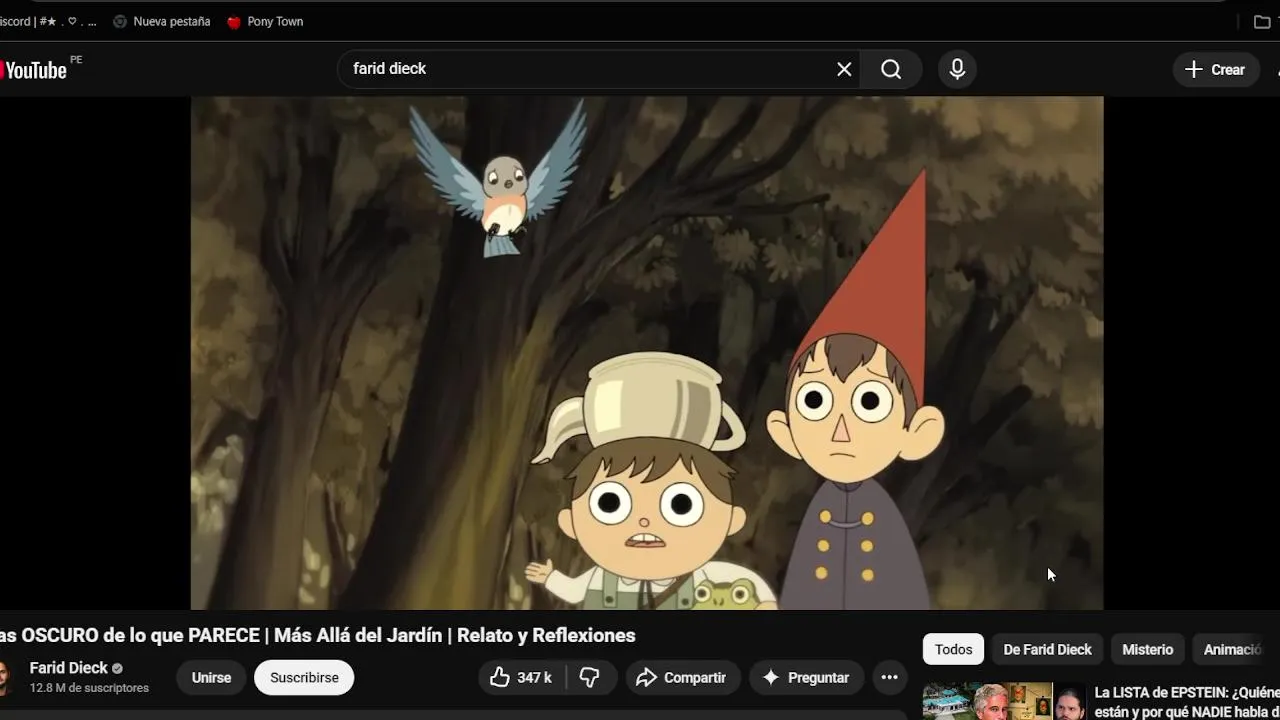
Task: Open the three-dots more actions menu
Action: pyautogui.click(x=889, y=677)
